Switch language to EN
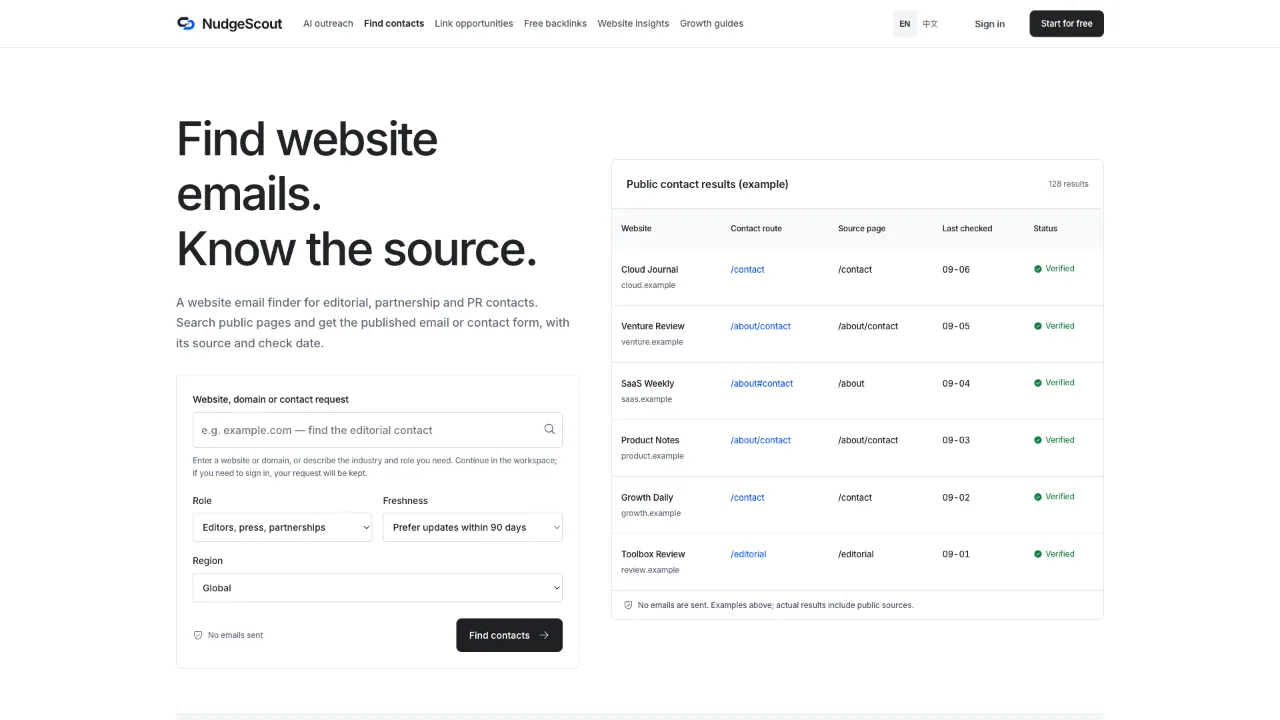 [x=905, y=24]
